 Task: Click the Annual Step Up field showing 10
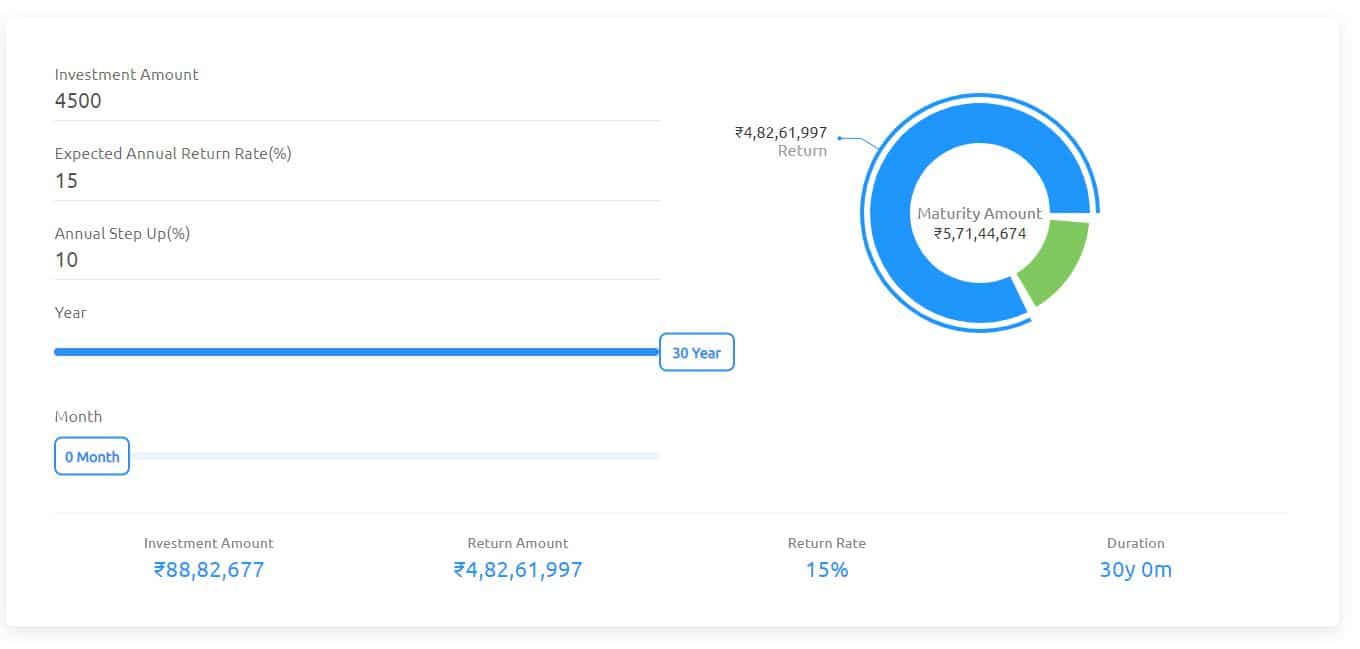pyautogui.click(x=357, y=260)
